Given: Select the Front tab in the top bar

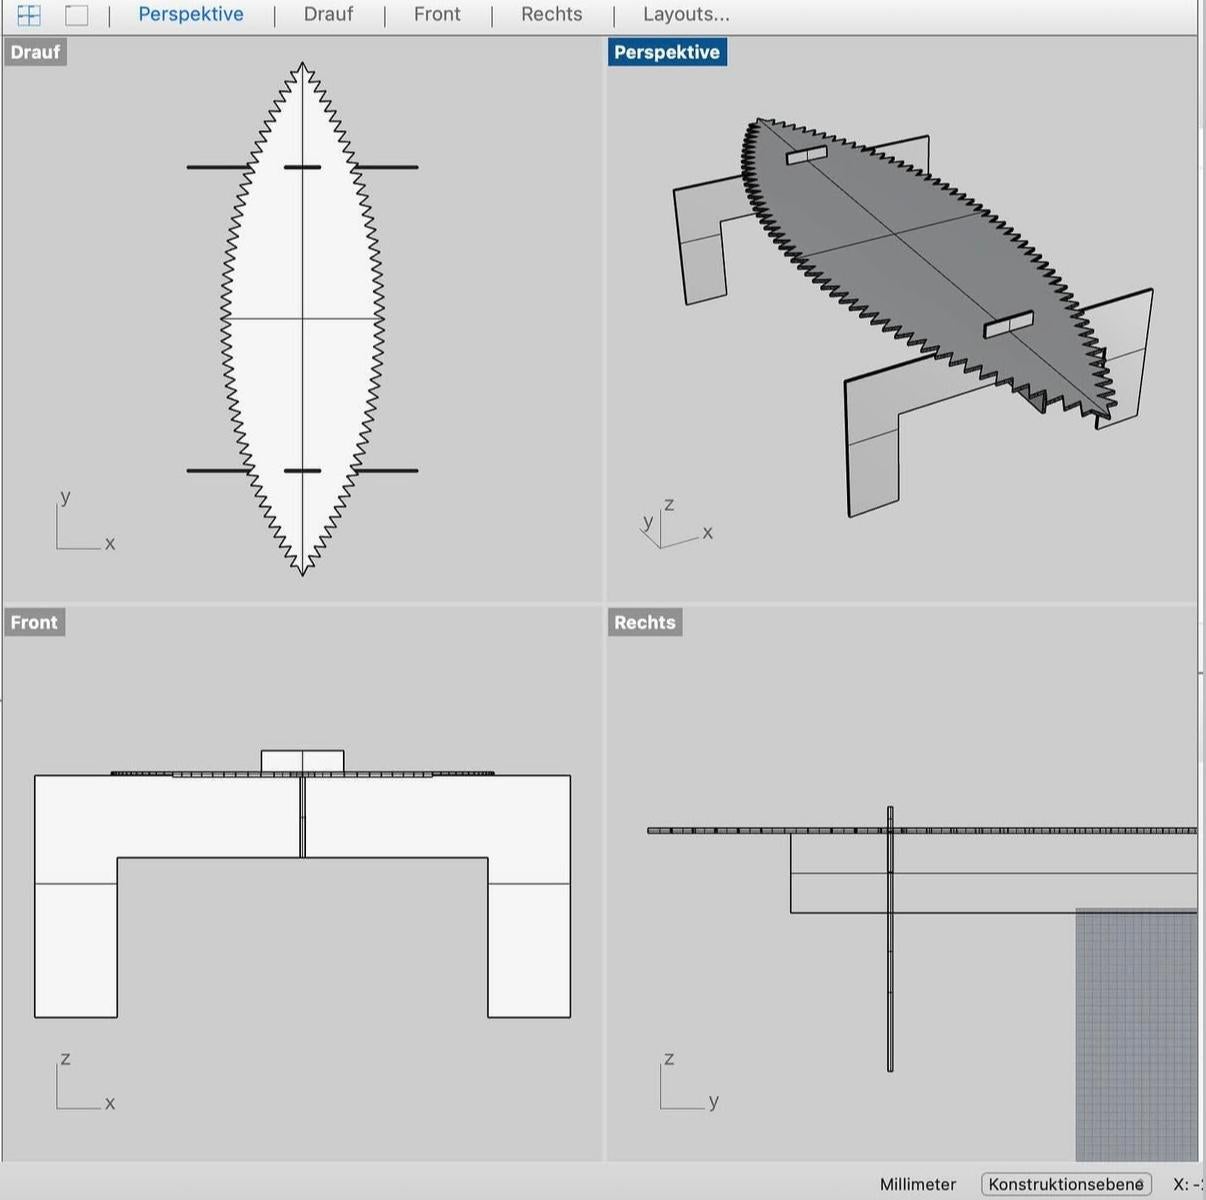Looking at the screenshot, I should pos(437,15).
